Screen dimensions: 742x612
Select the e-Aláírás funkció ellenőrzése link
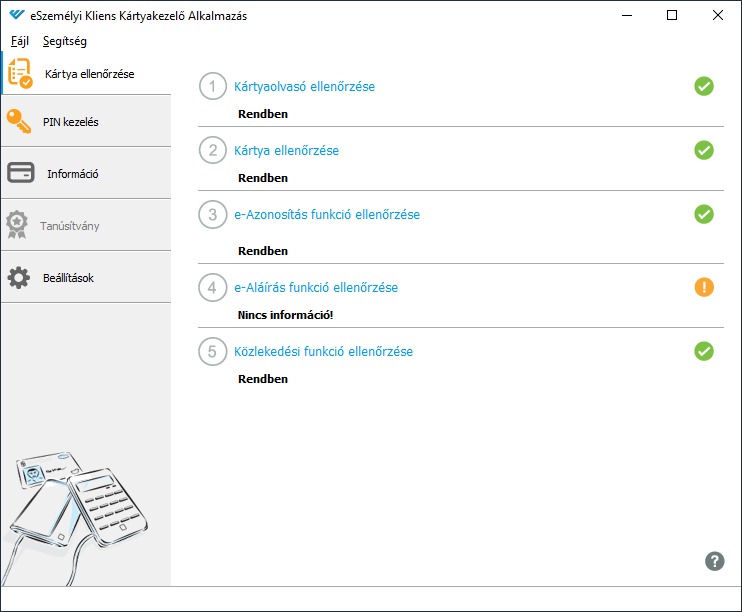(316, 287)
